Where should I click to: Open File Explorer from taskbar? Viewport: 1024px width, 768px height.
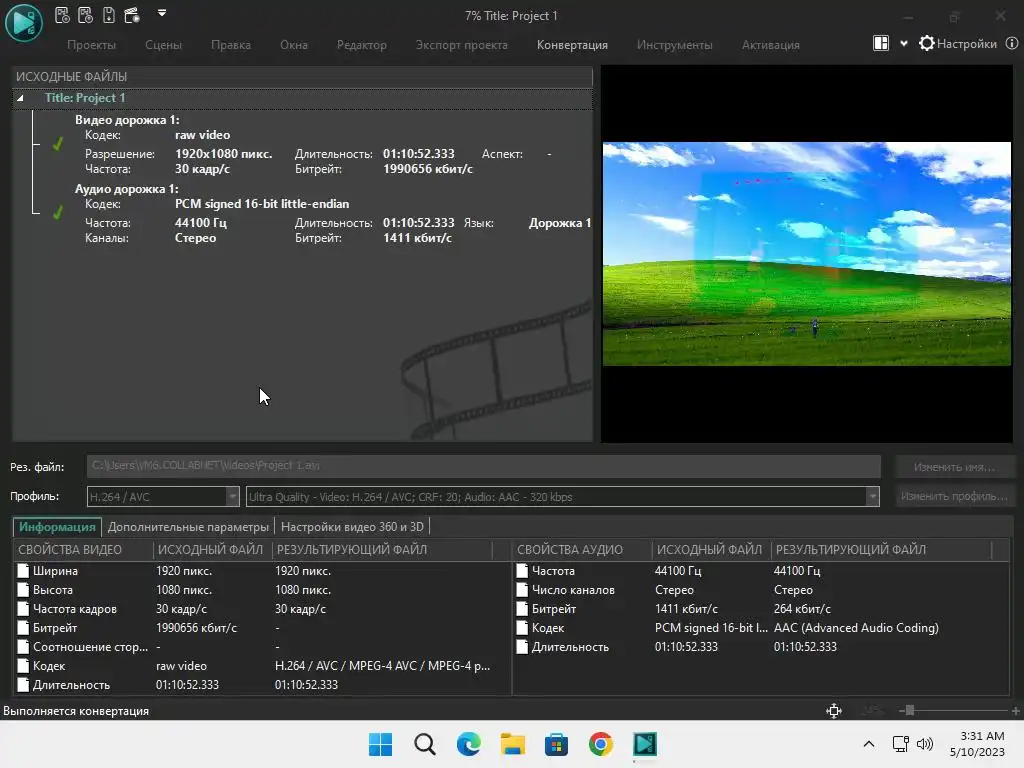pyautogui.click(x=513, y=744)
